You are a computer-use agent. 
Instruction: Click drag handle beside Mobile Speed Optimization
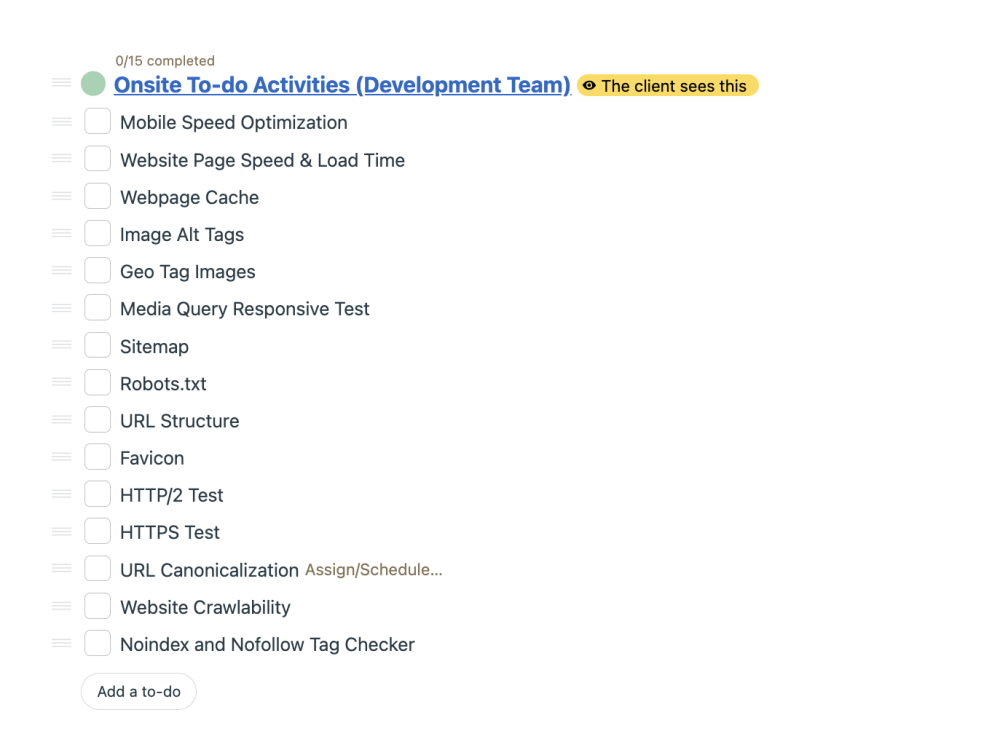[62, 121]
